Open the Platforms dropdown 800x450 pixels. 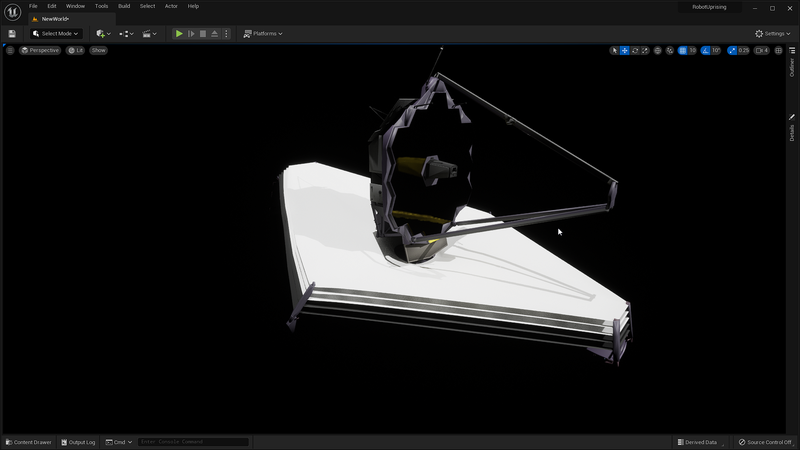coord(263,34)
